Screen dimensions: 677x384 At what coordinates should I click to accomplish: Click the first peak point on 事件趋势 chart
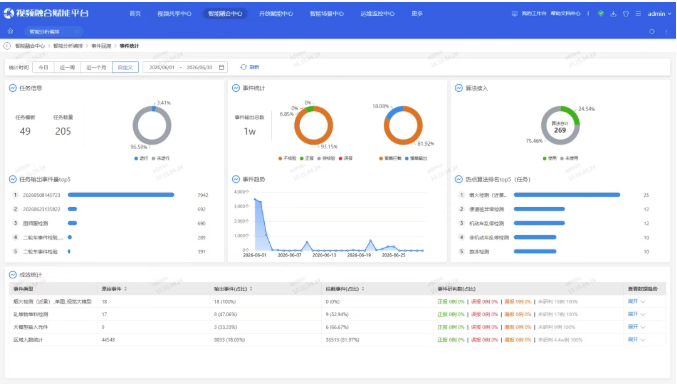tap(255, 200)
